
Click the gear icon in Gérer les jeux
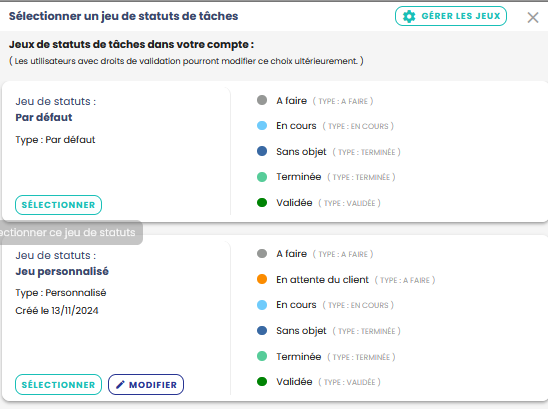tap(409, 16)
